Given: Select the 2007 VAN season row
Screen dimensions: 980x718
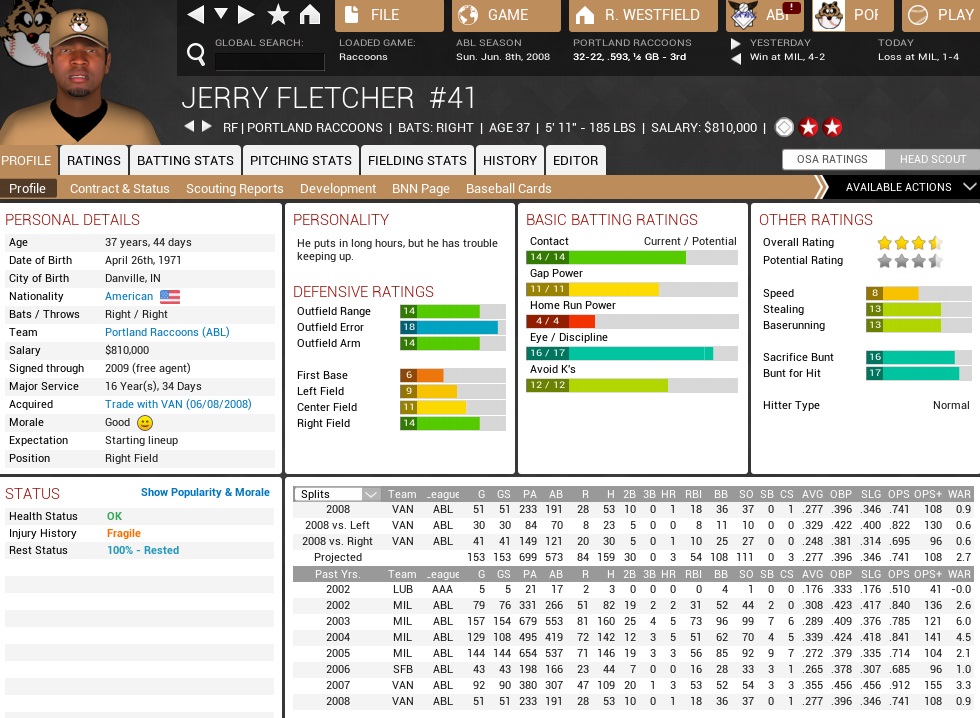Looking at the screenshot, I should pos(632,686).
